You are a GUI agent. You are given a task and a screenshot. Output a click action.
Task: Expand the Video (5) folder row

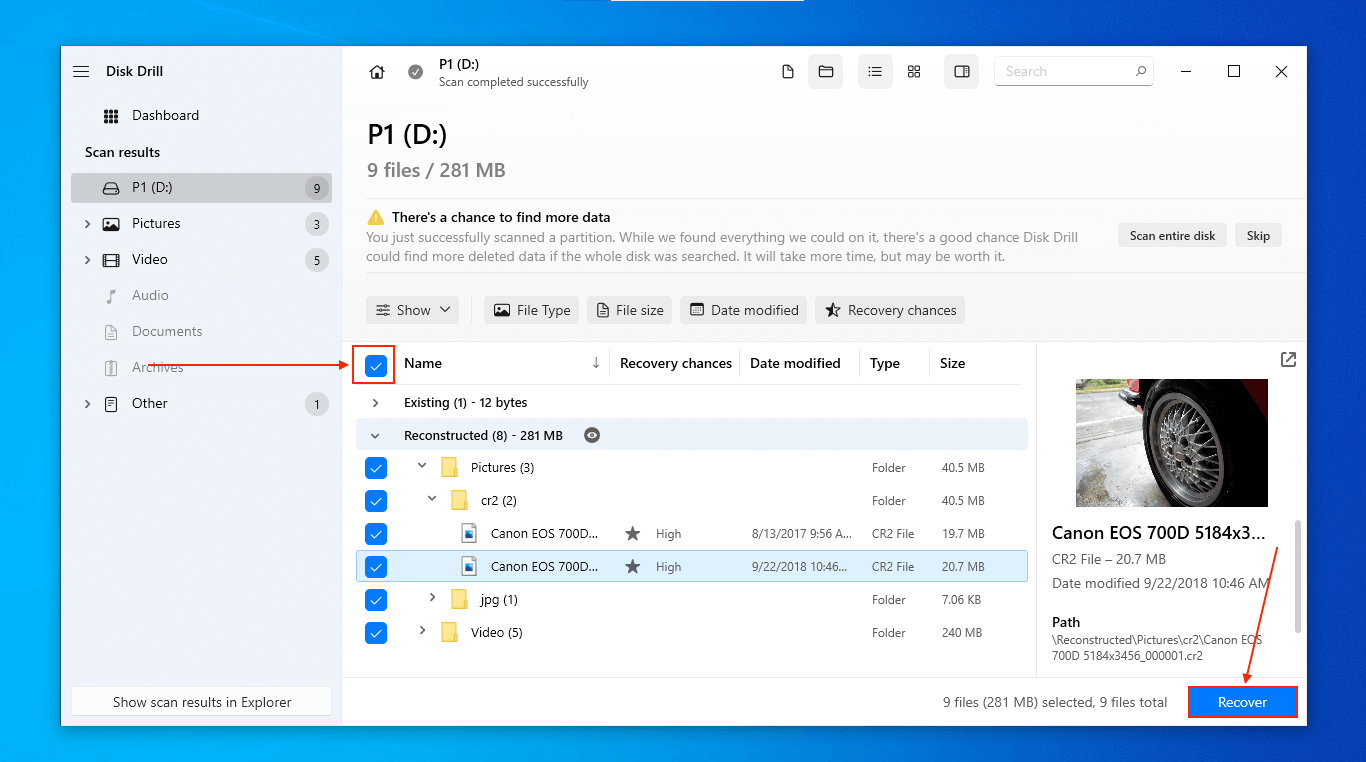(422, 630)
